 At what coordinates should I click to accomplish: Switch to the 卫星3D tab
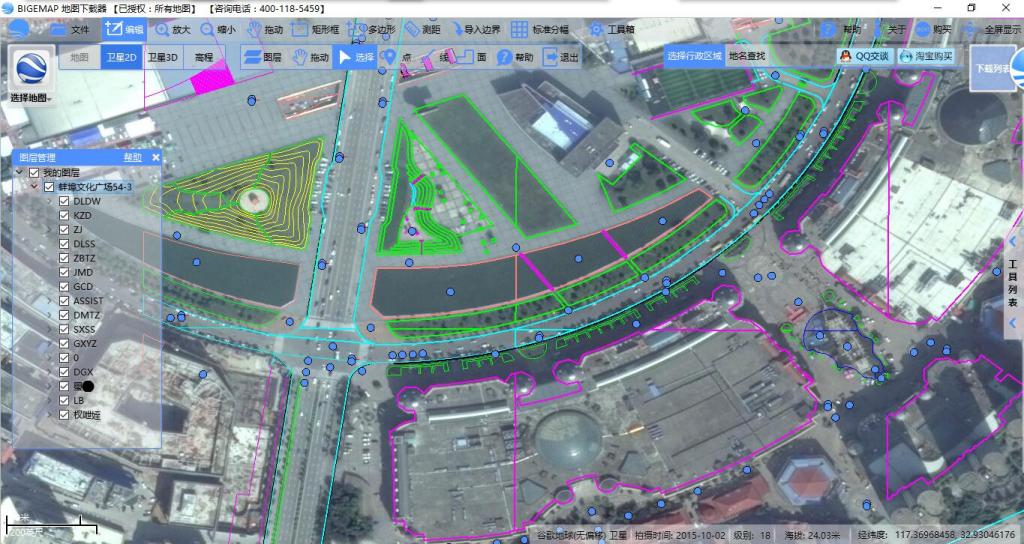pos(163,57)
